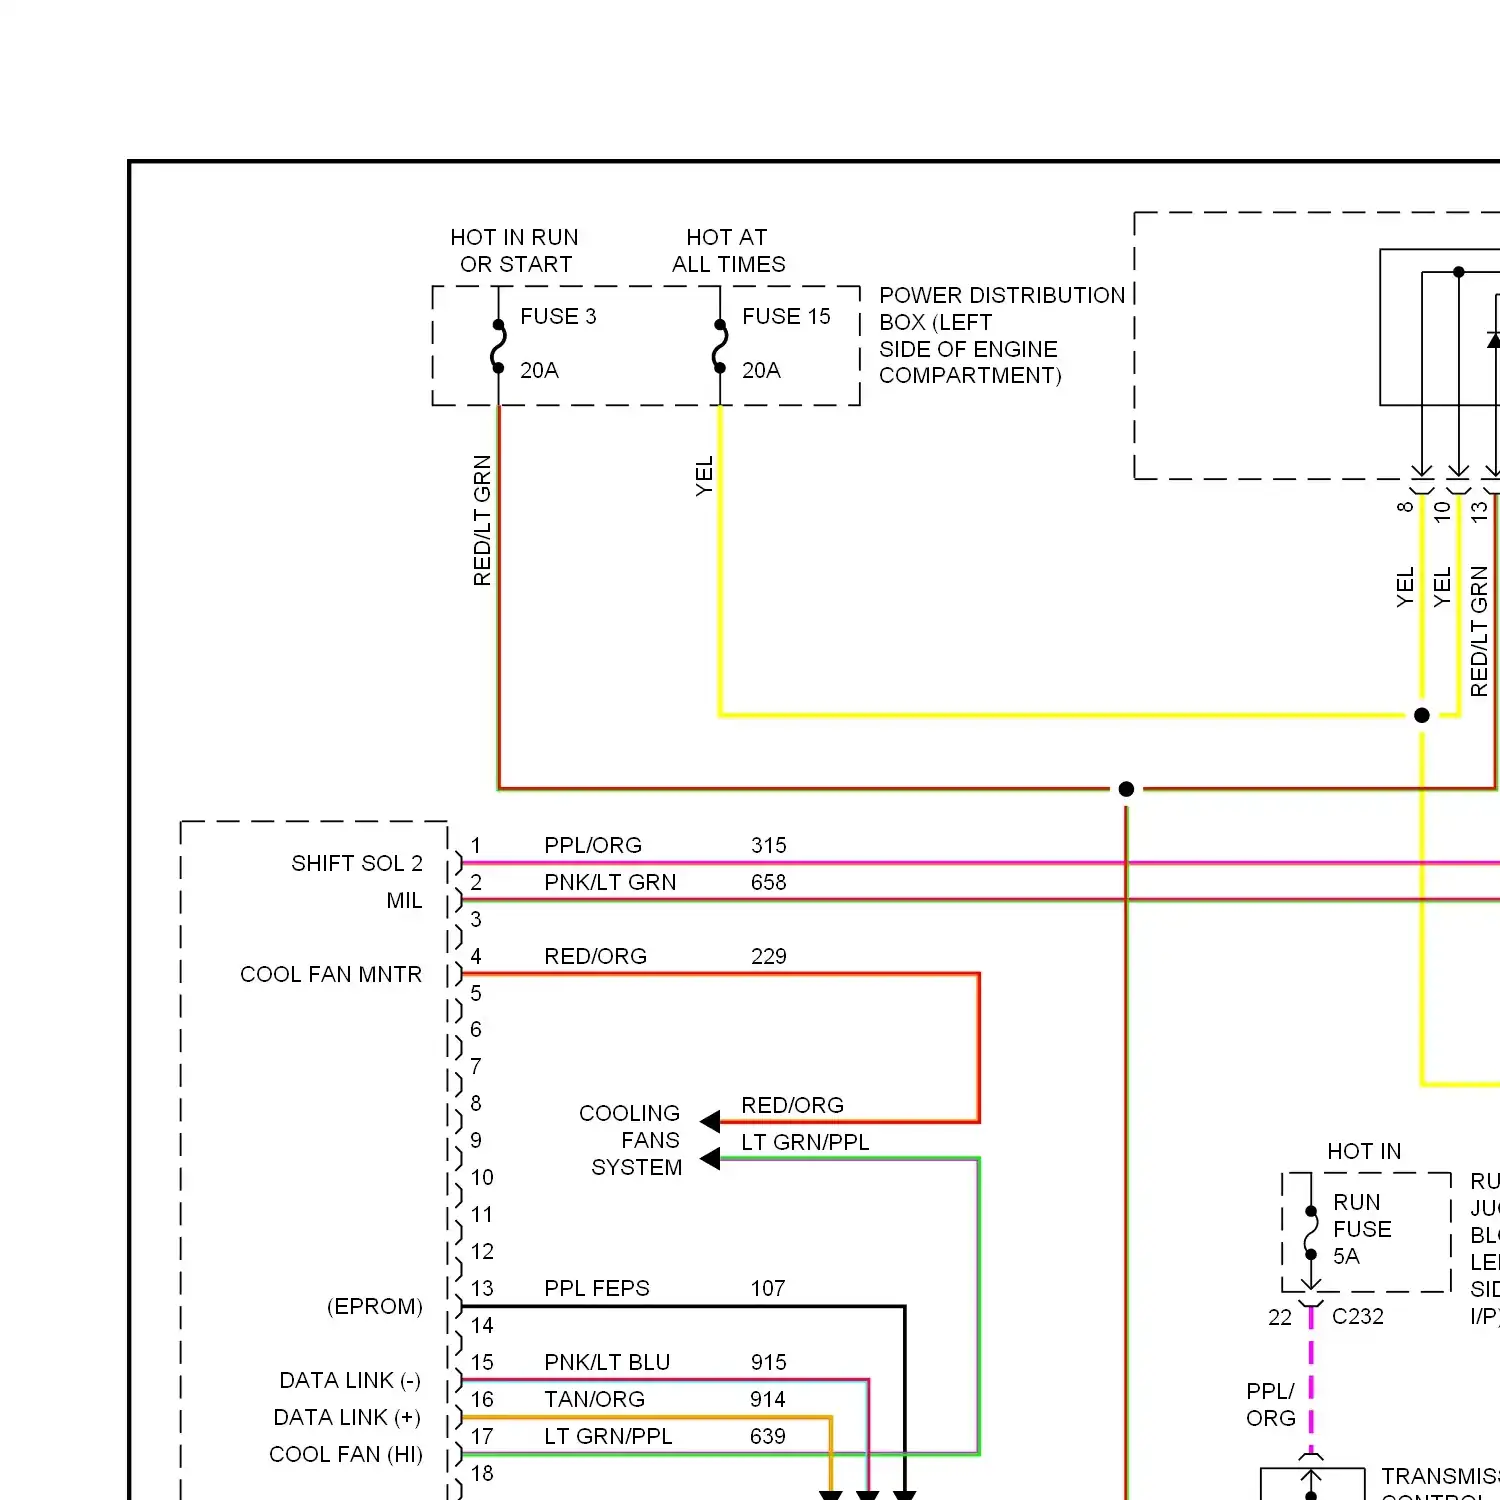The width and height of the screenshot is (1500, 1500).
Task: Click pin number 22 near C232
Action: click(x=1280, y=1318)
